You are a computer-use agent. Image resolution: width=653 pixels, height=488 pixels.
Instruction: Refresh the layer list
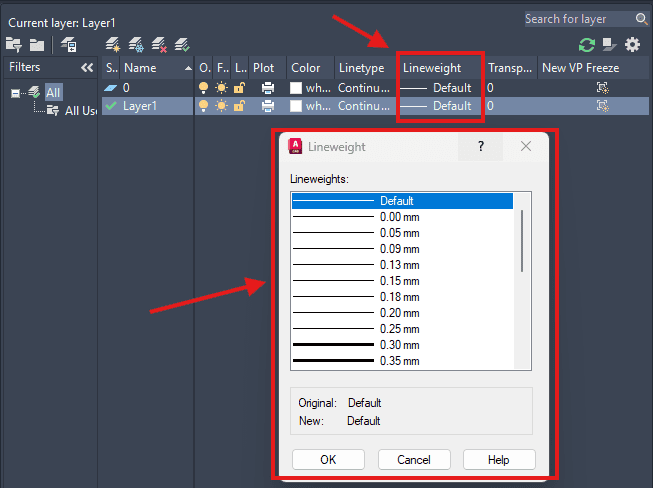tap(587, 44)
